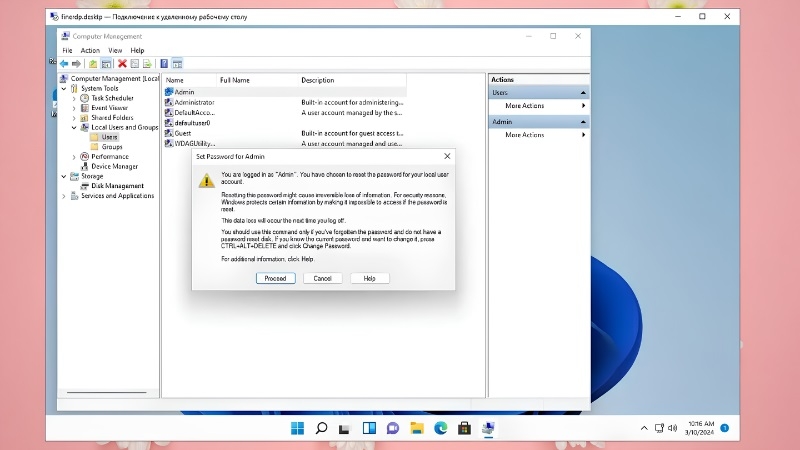
Task: Select the Admin user in list
Action: click(285, 92)
